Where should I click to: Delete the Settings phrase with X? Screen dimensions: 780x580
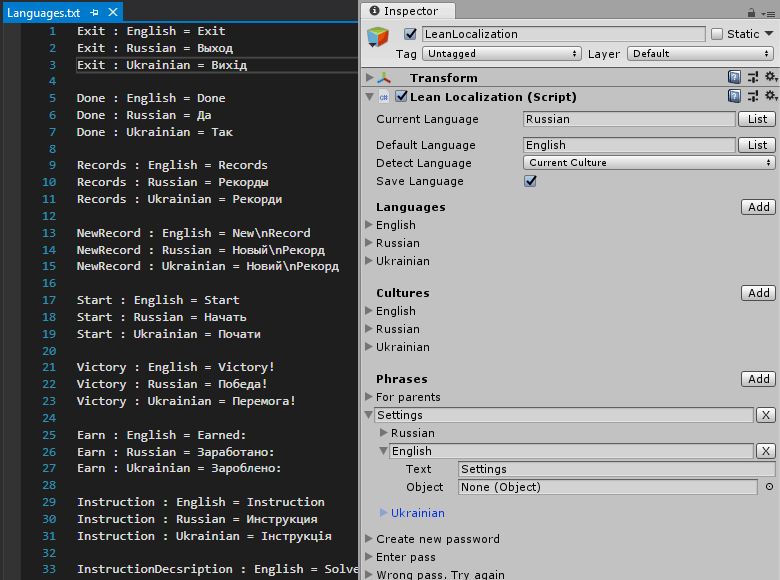tap(766, 415)
